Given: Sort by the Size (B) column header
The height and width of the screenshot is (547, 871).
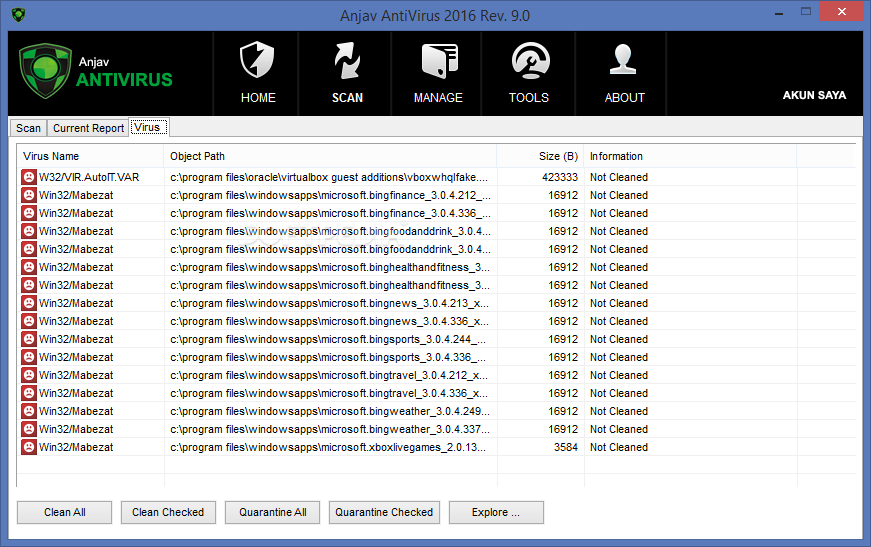Looking at the screenshot, I should point(540,156).
